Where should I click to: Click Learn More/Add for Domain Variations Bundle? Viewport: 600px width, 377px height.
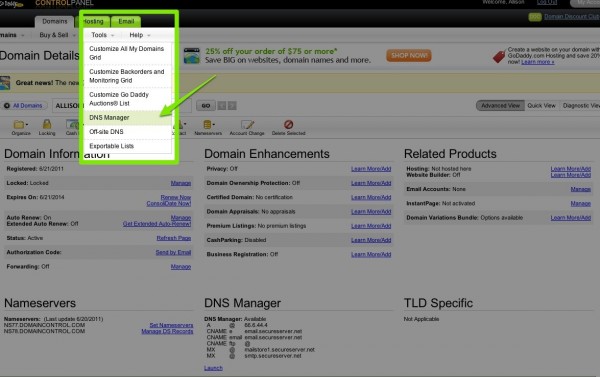(571, 217)
